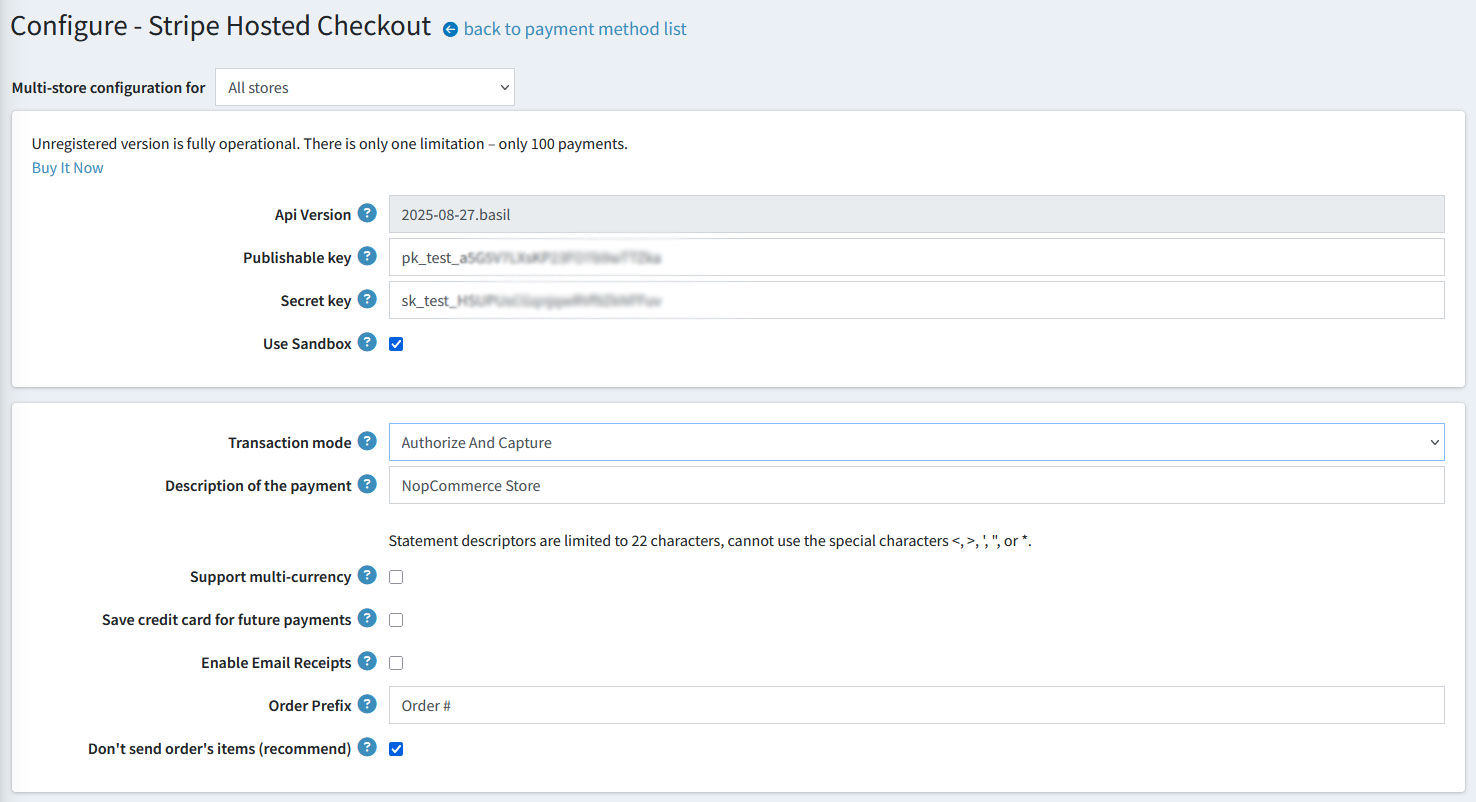Click the Api Version field
Image resolution: width=1476 pixels, height=802 pixels.
point(916,214)
